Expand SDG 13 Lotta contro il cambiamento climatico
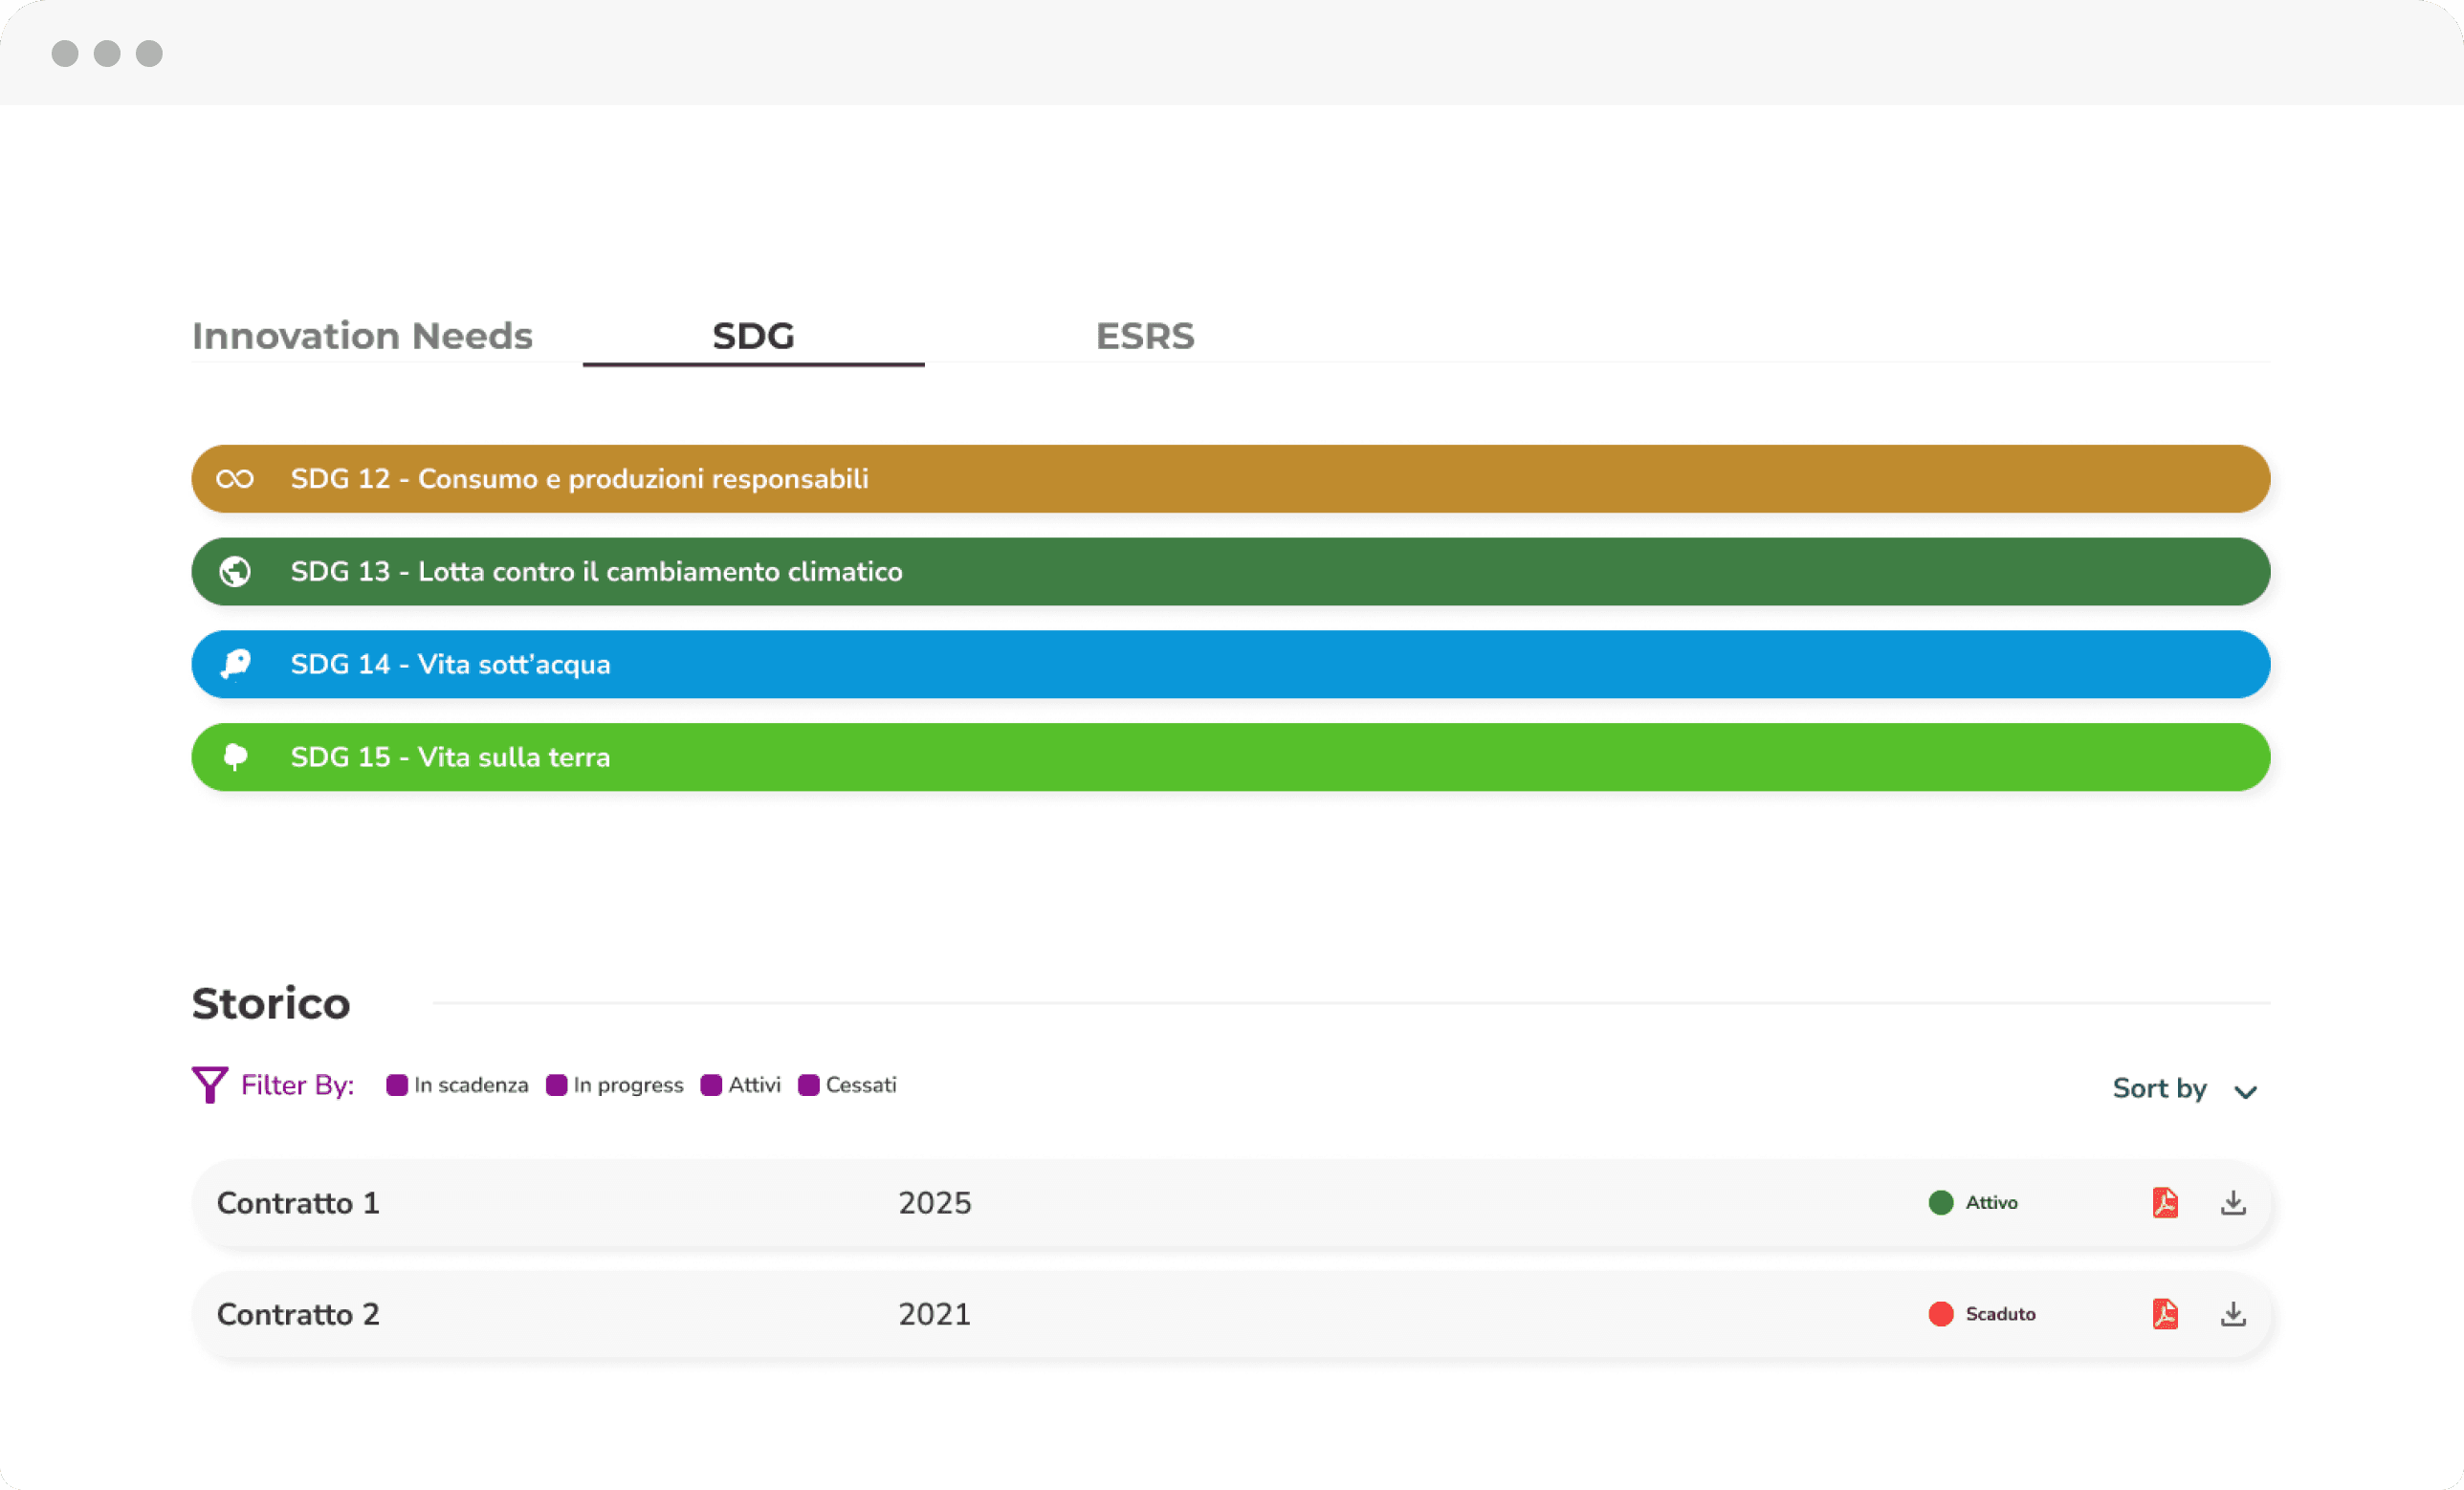The height and width of the screenshot is (1490, 2464). pos(1230,572)
